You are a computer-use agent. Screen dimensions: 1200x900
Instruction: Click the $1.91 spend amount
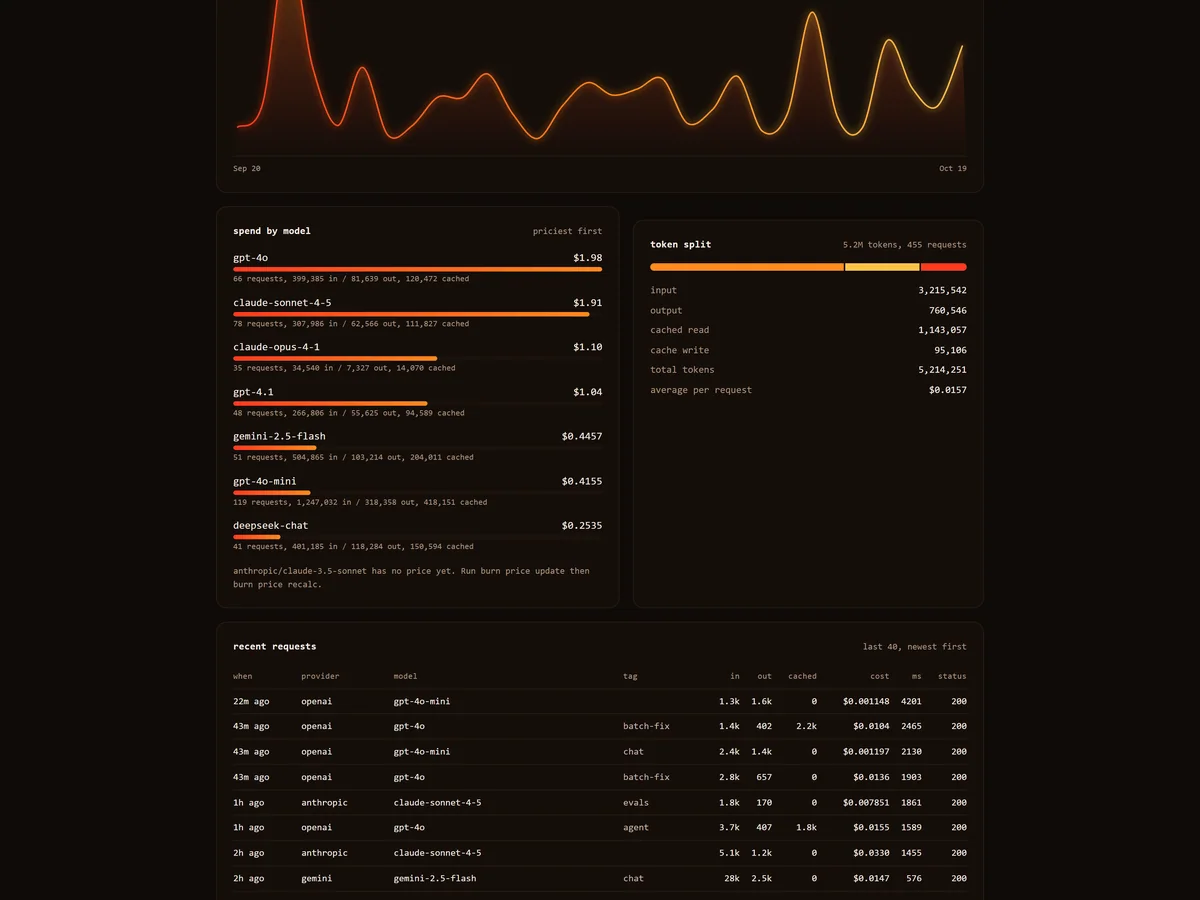588,303
